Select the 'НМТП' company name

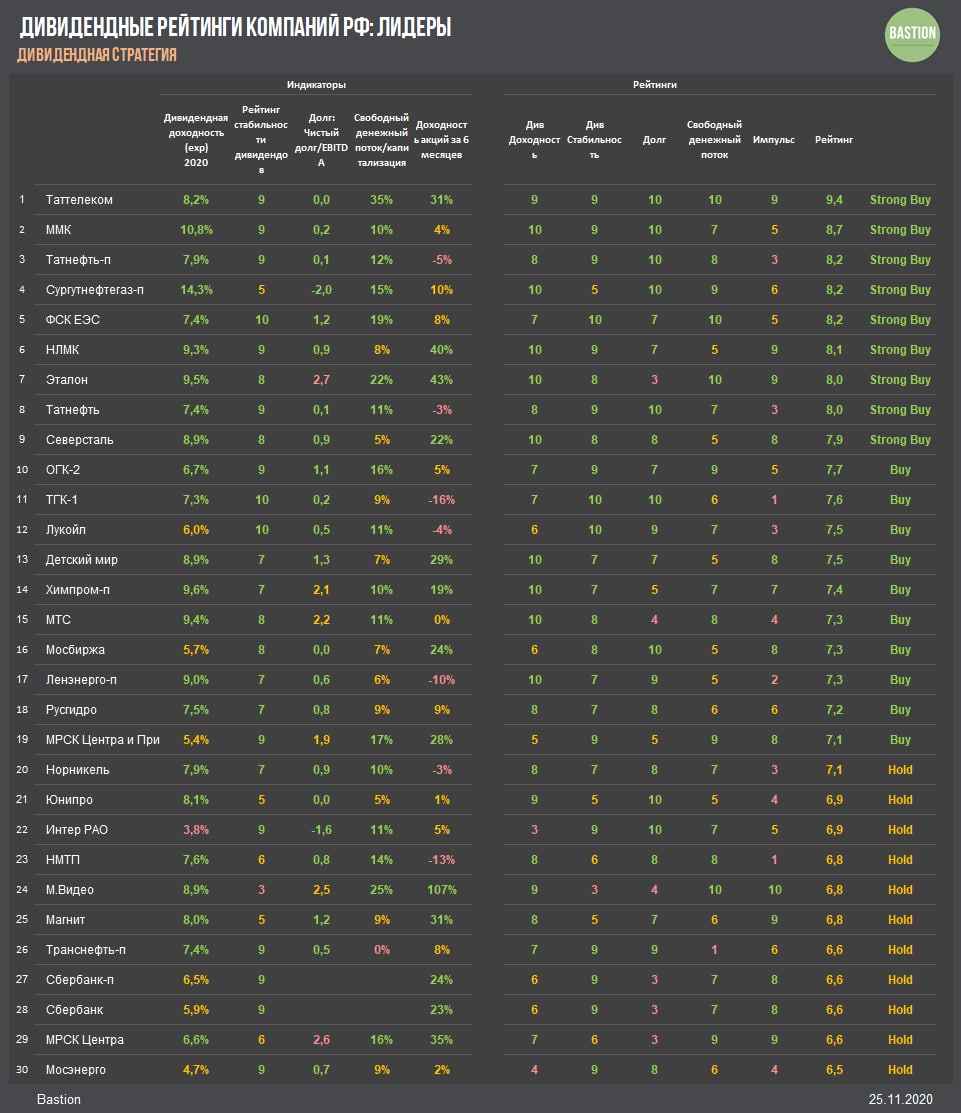pos(62,860)
